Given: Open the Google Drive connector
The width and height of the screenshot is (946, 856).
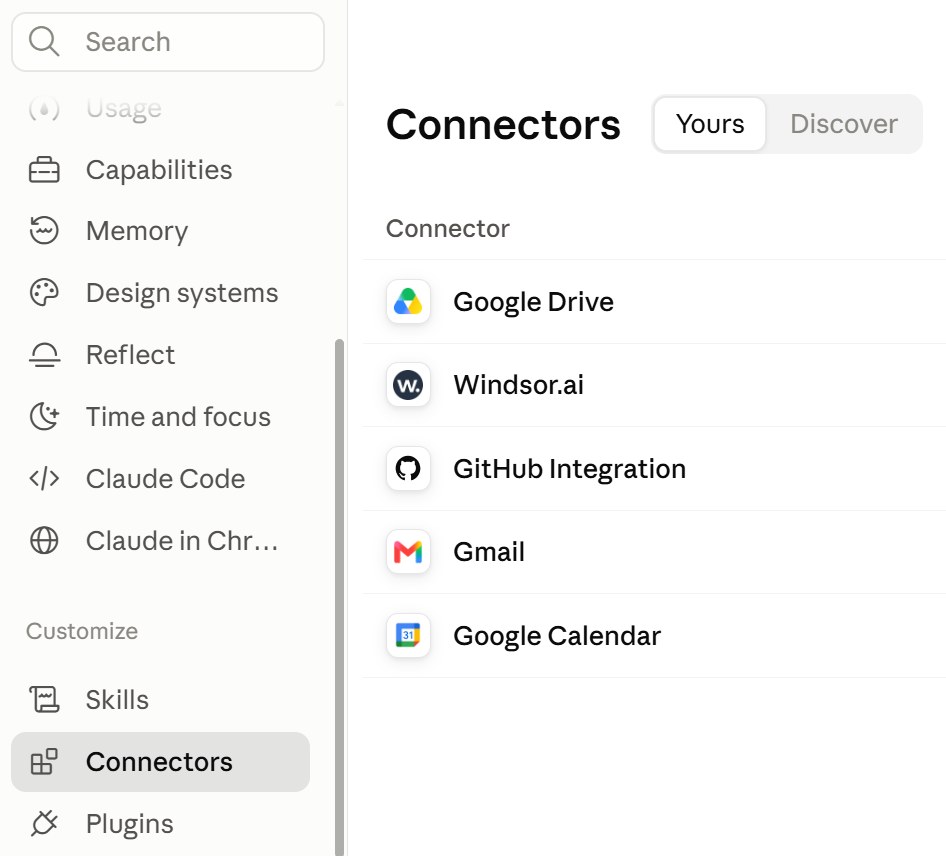Looking at the screenshot, I should tap(655, 302).
